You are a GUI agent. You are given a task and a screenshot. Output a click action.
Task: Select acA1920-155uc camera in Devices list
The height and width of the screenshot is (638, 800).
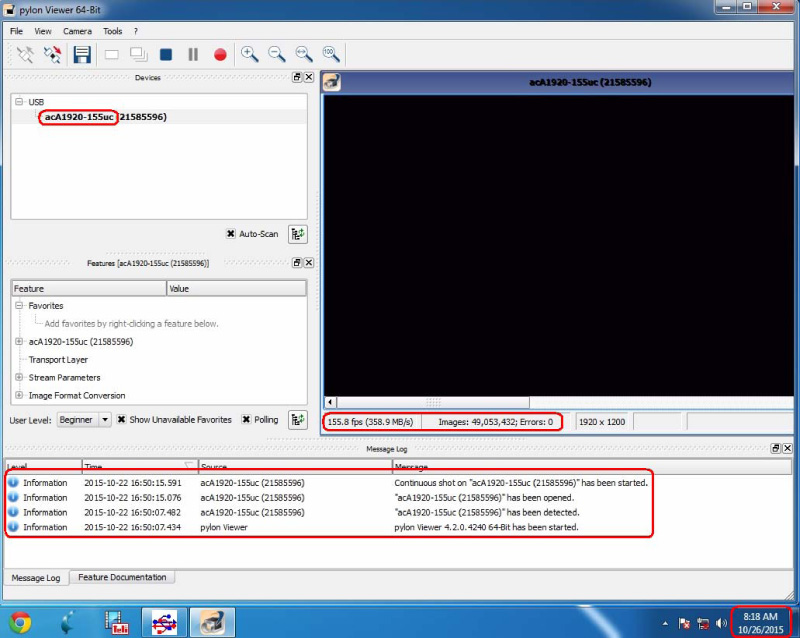pos(105,117)
